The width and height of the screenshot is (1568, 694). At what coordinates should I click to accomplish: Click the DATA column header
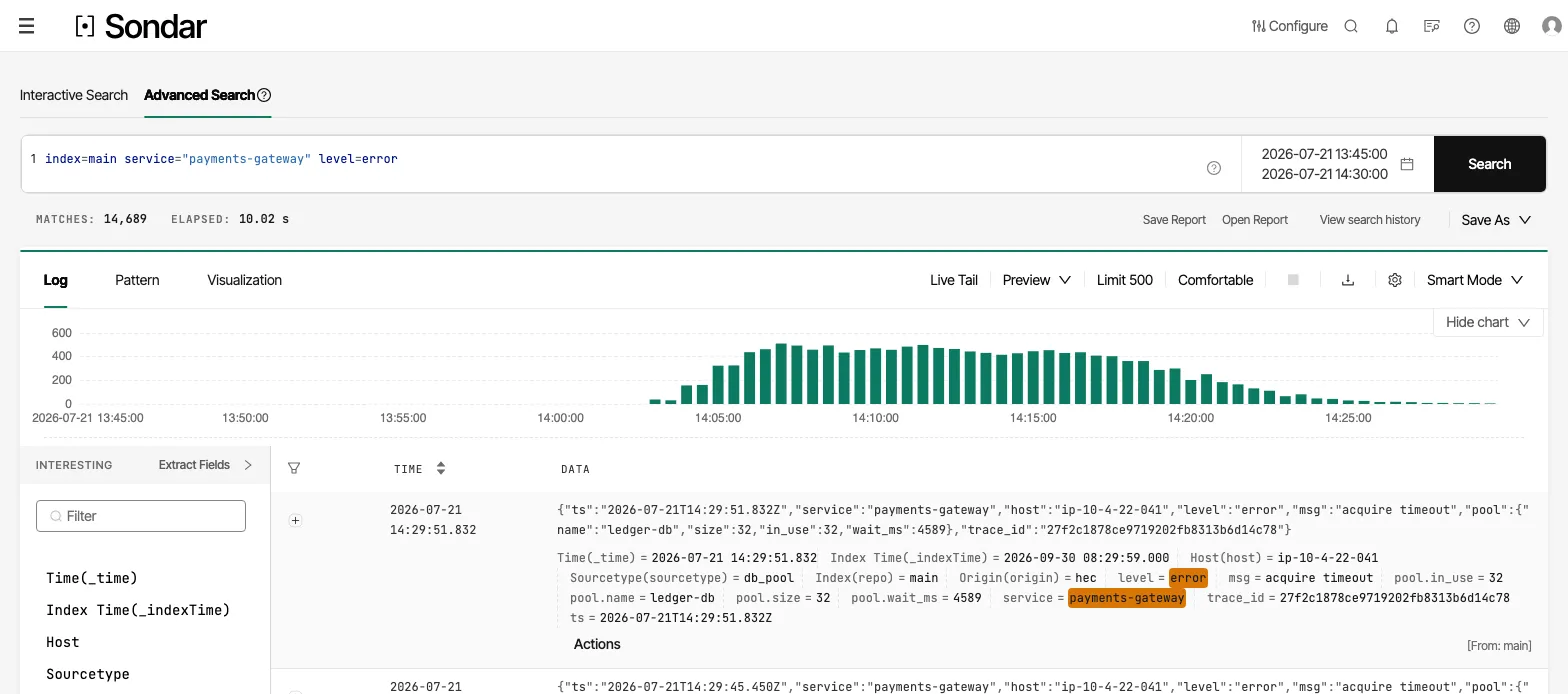tap(575, 469)
